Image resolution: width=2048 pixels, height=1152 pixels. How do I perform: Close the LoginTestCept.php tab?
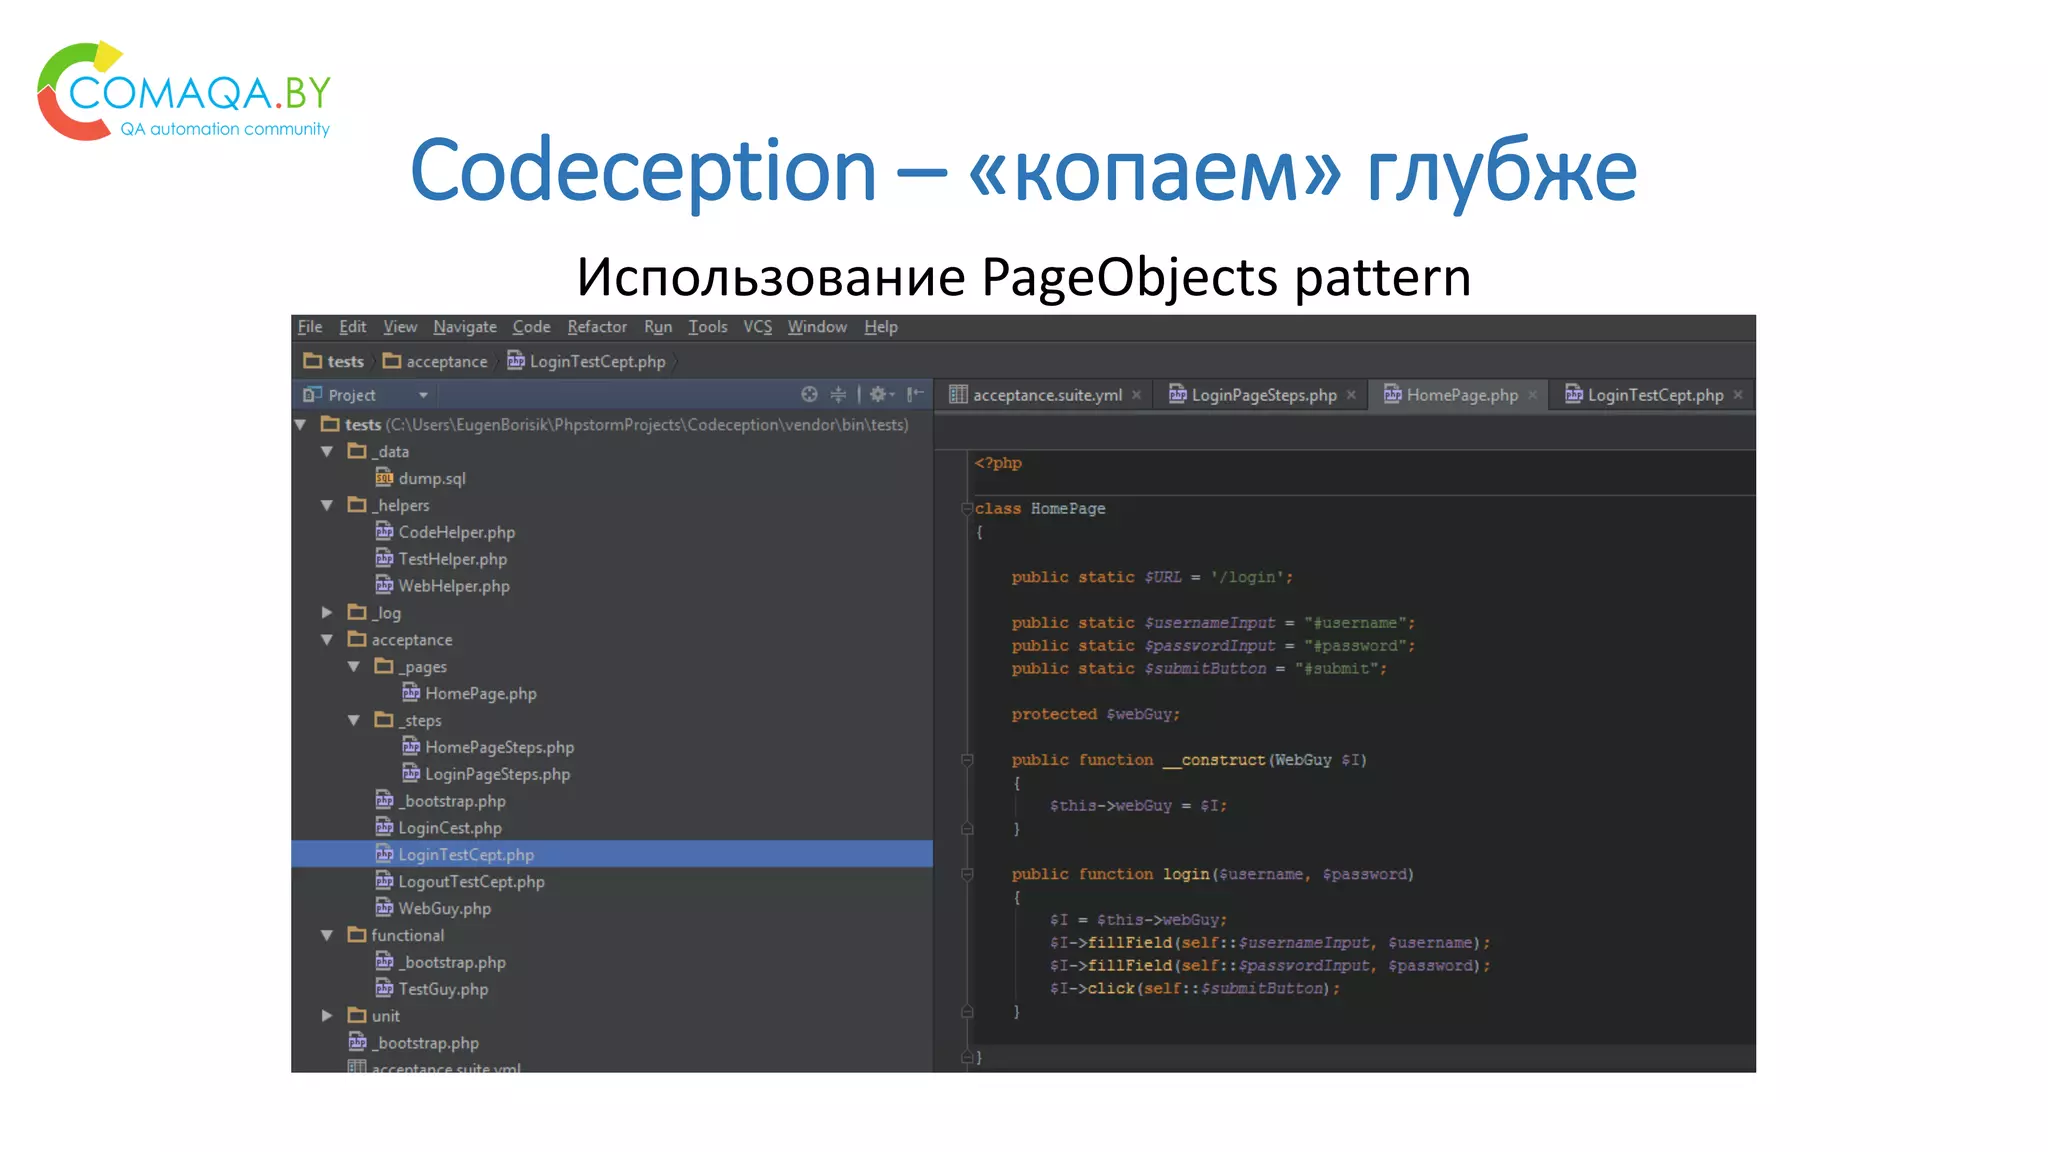[x=1738, y=395]
